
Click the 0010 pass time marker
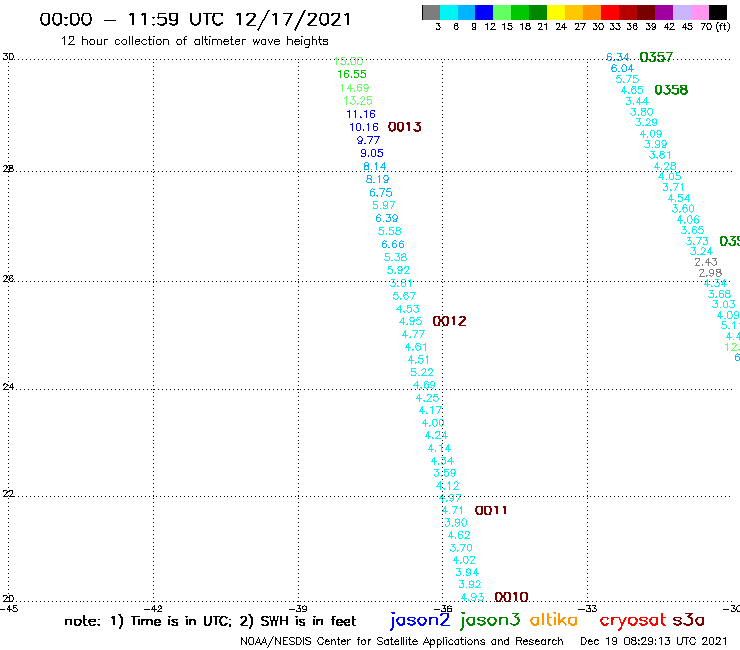(x=511, y=597)
